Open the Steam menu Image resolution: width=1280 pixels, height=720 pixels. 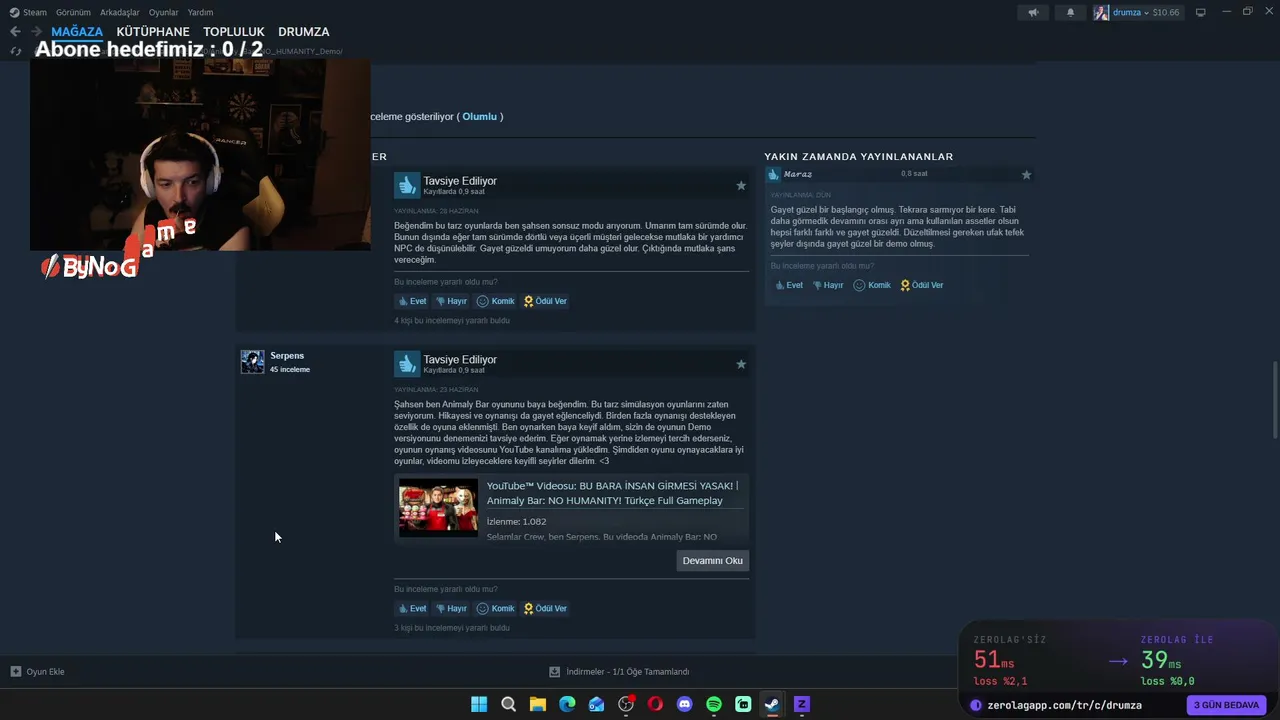click(x=28, y=12)
